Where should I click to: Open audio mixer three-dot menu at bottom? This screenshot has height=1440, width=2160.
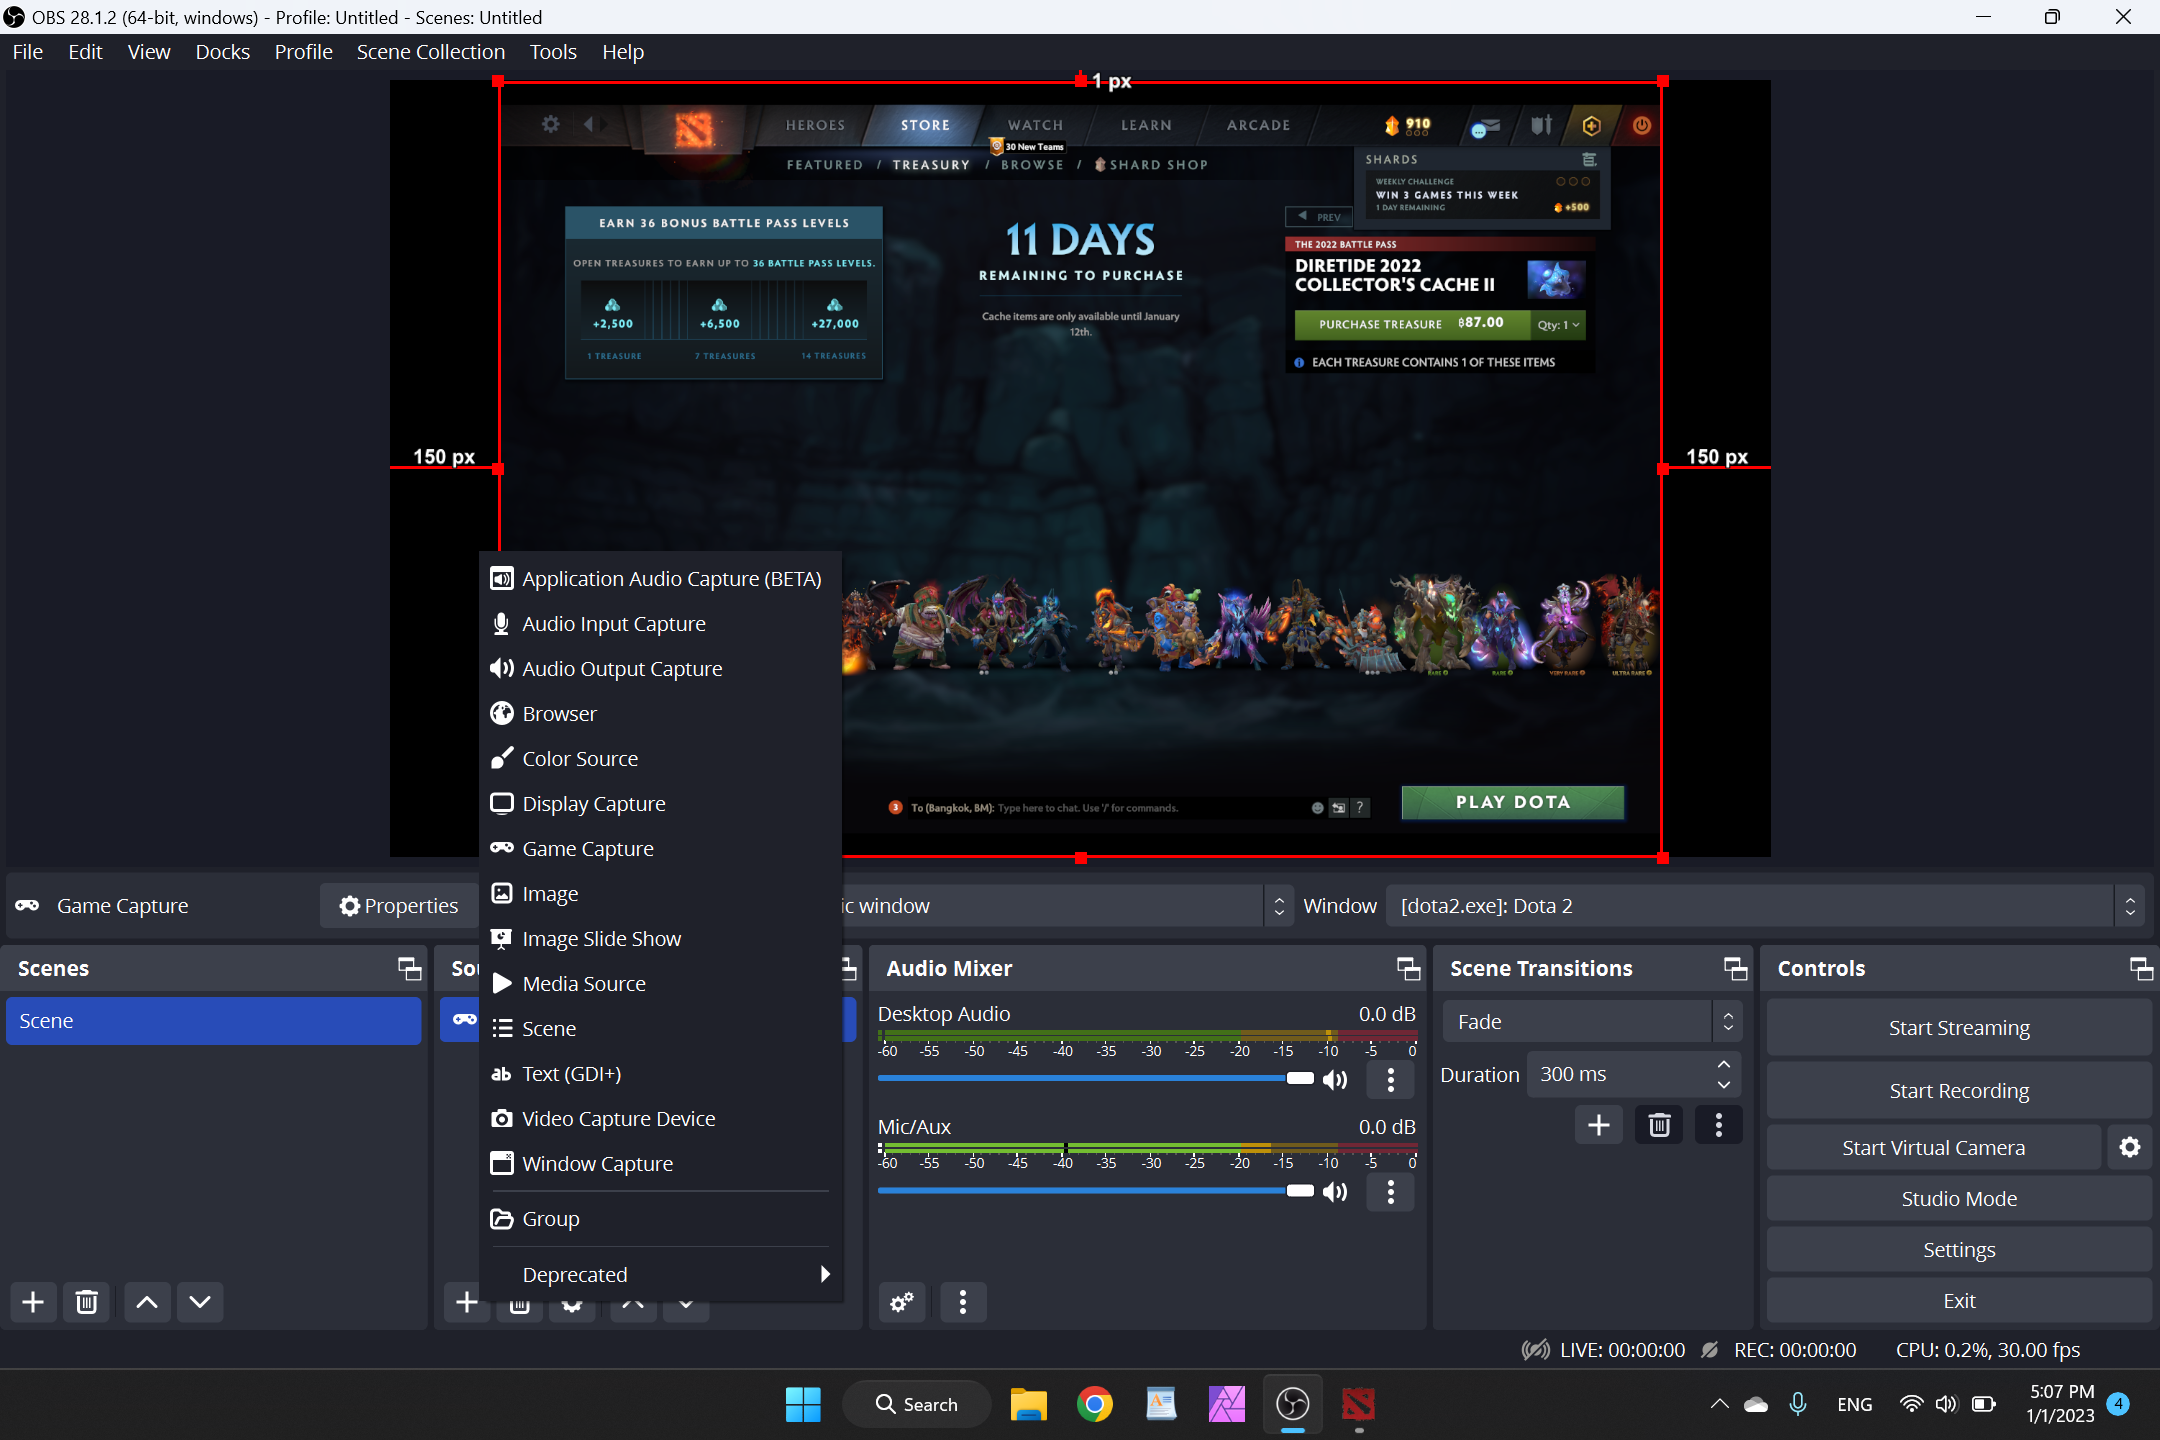963,1302
